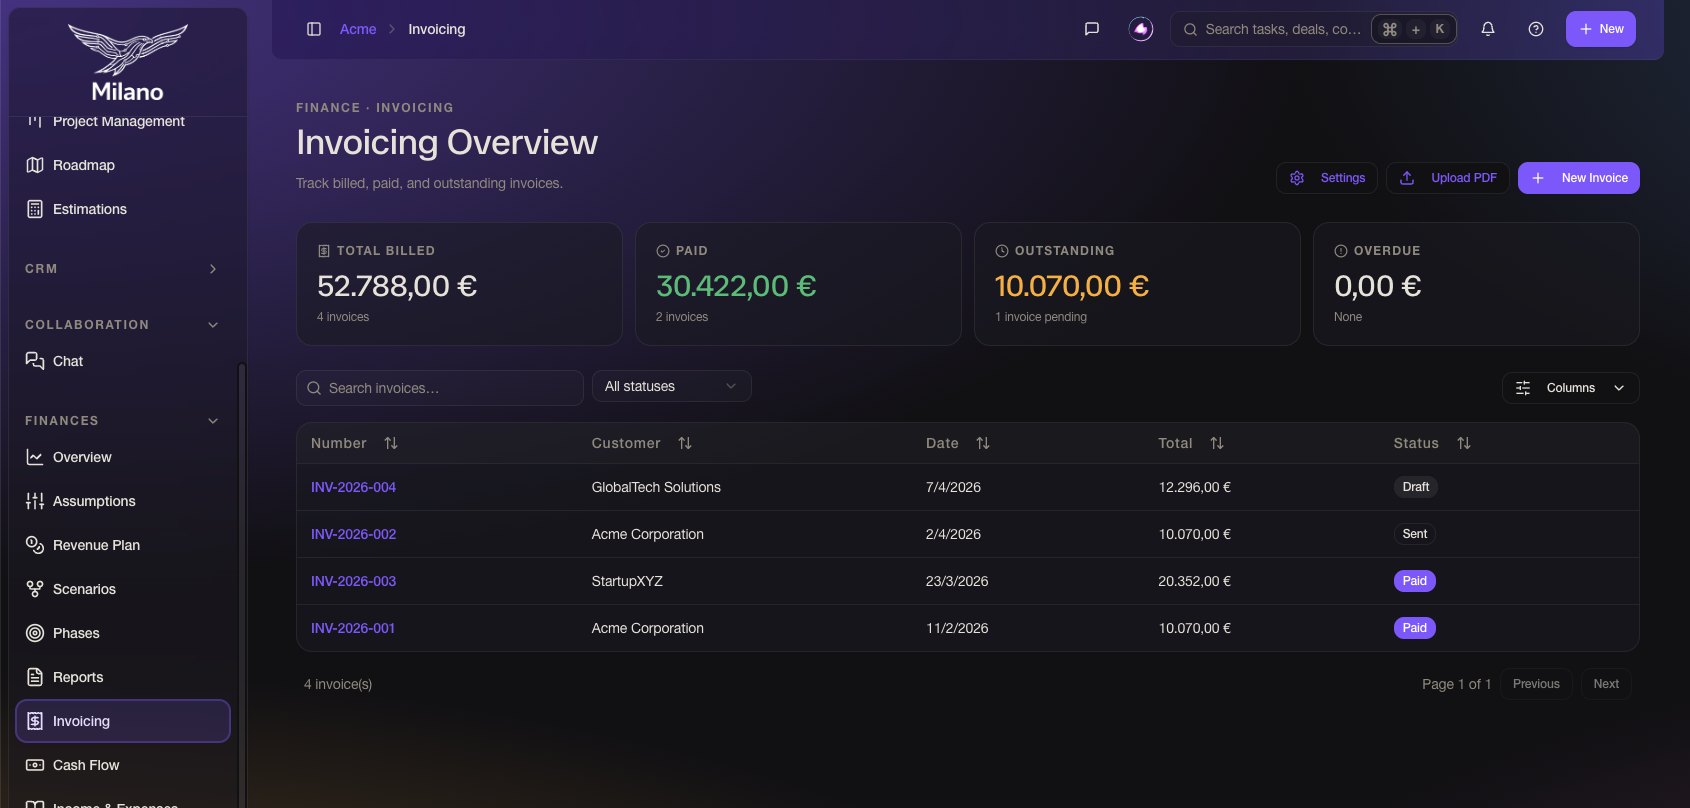Screen dimensions: 1690x808
Task: Open Scenarios in sidebar
Action: click(123, 589)
